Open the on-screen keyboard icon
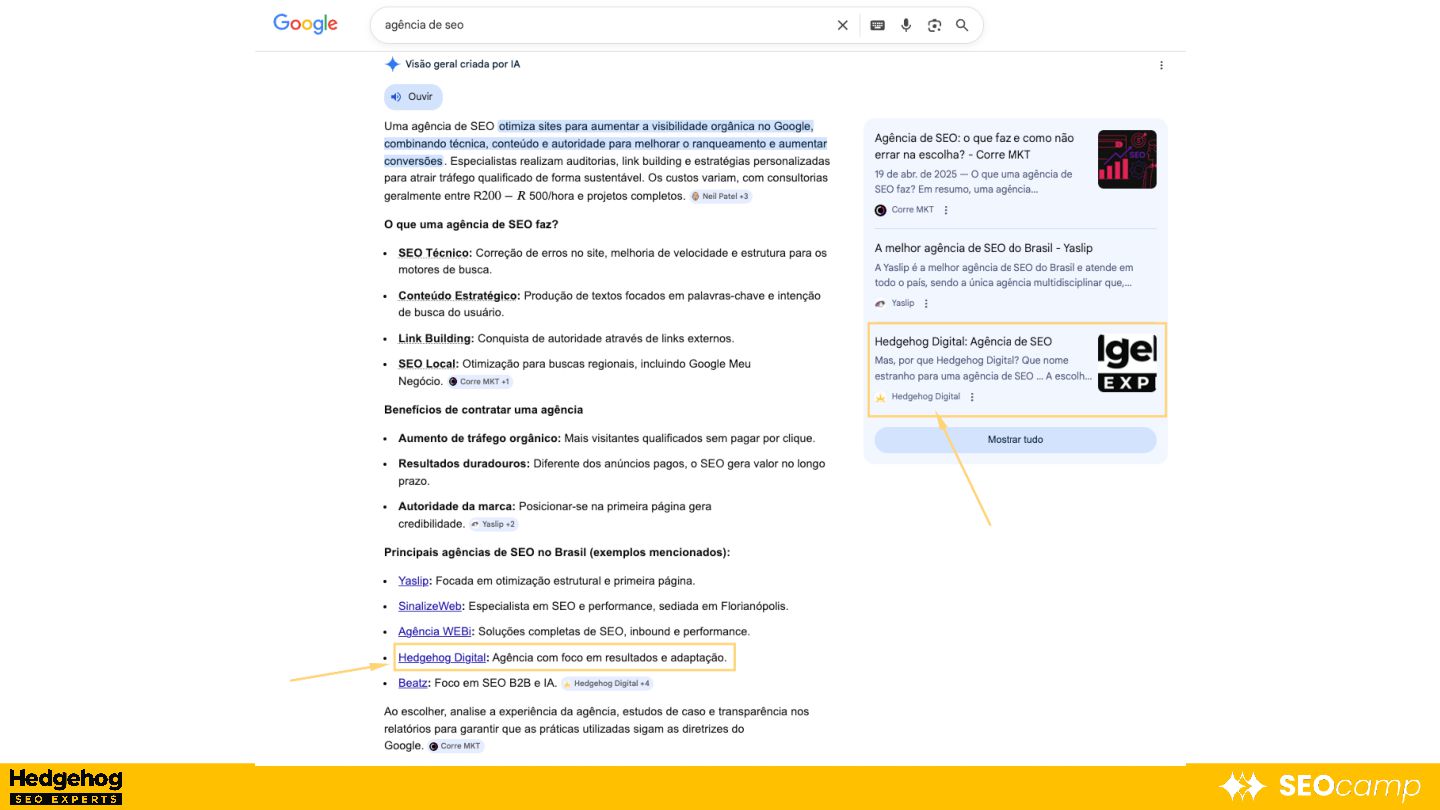The height and width of the screenshot is (810, 1440). [877, 25]
